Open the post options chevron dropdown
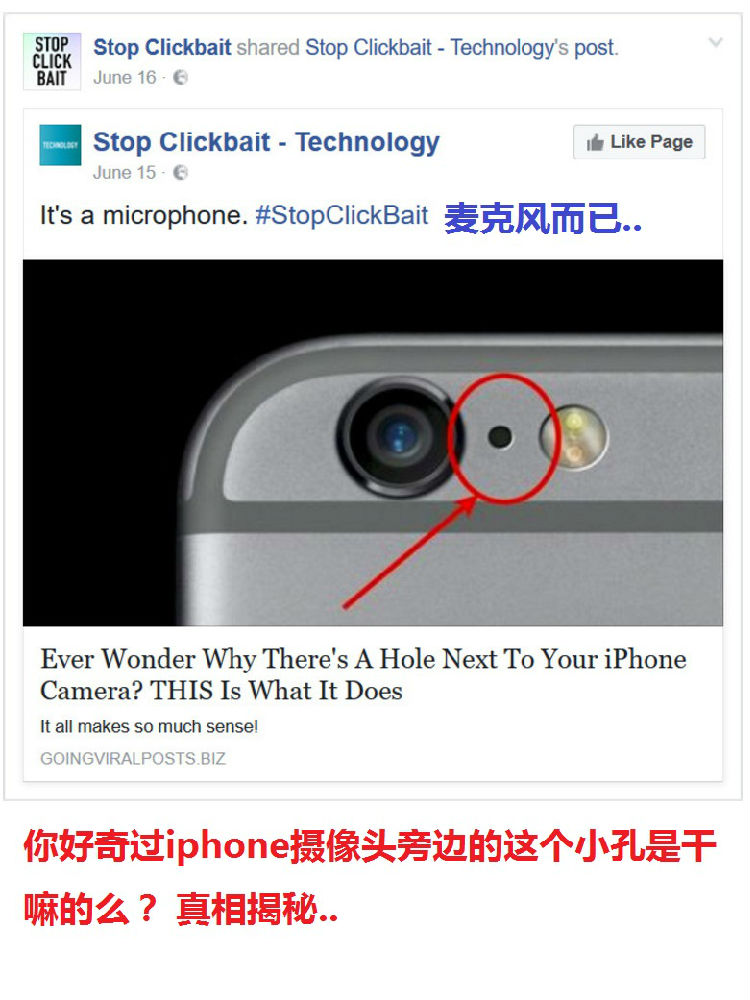The image size is (750, 1000). coord(716,43)
